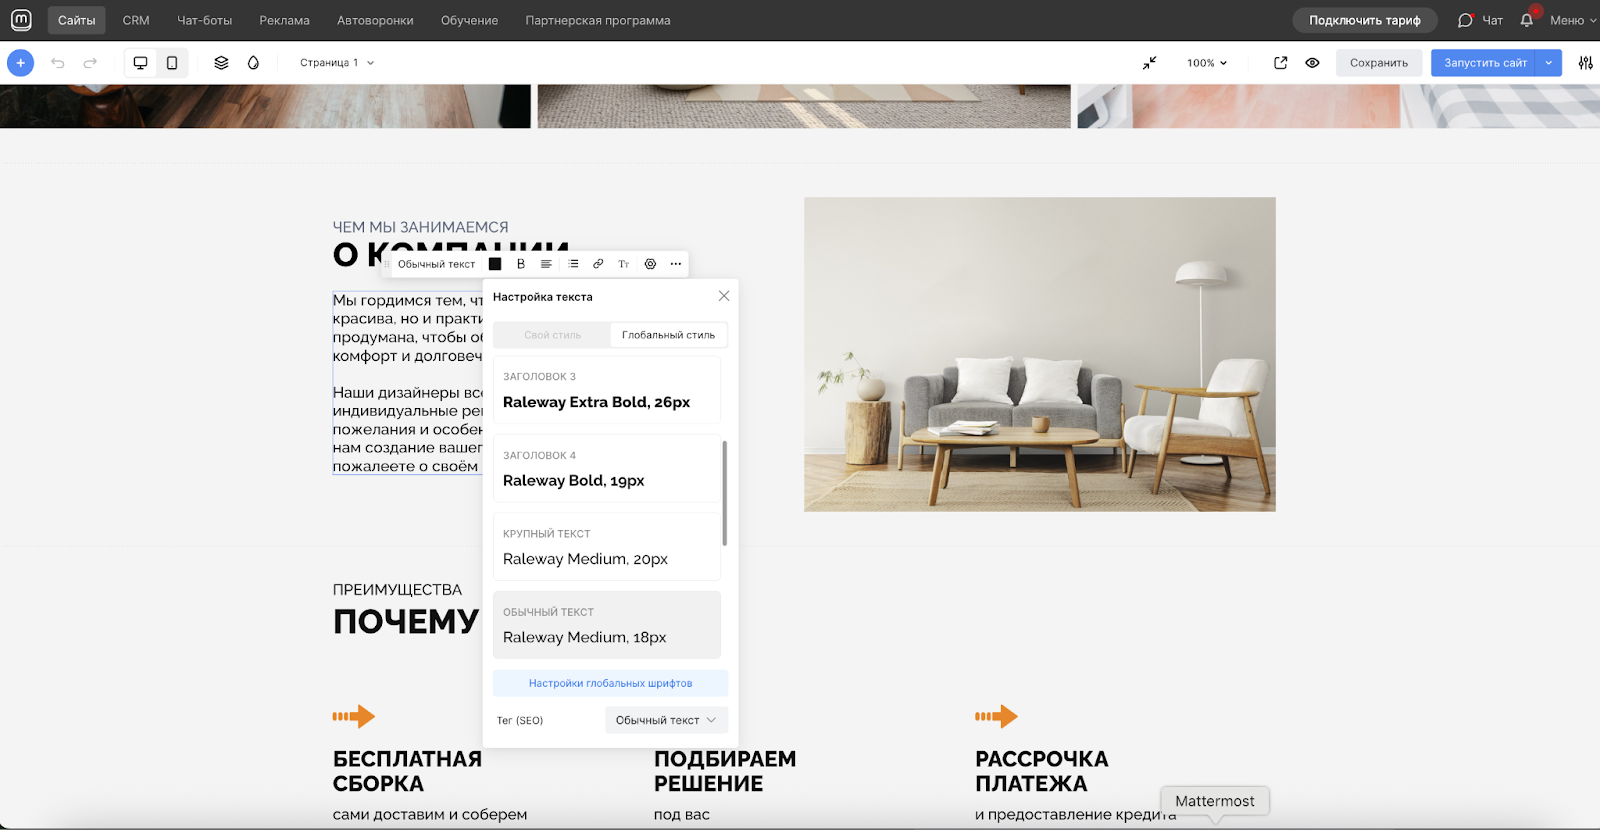Open the CRM menu item

[136, 20]
